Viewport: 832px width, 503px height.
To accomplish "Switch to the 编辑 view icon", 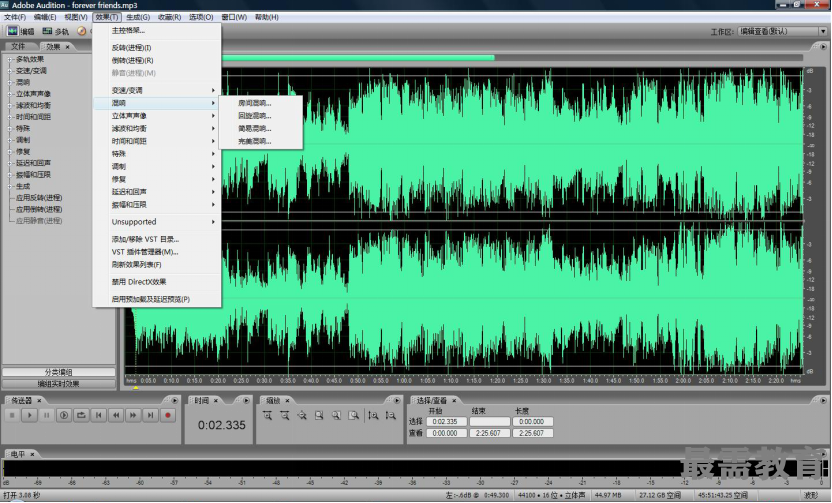I will click(13, 31).
